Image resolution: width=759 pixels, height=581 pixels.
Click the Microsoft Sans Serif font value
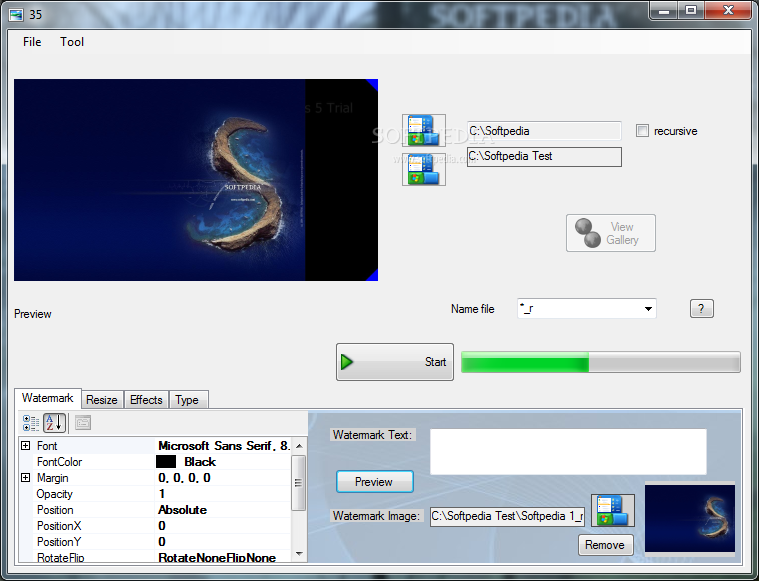point(224,445)
